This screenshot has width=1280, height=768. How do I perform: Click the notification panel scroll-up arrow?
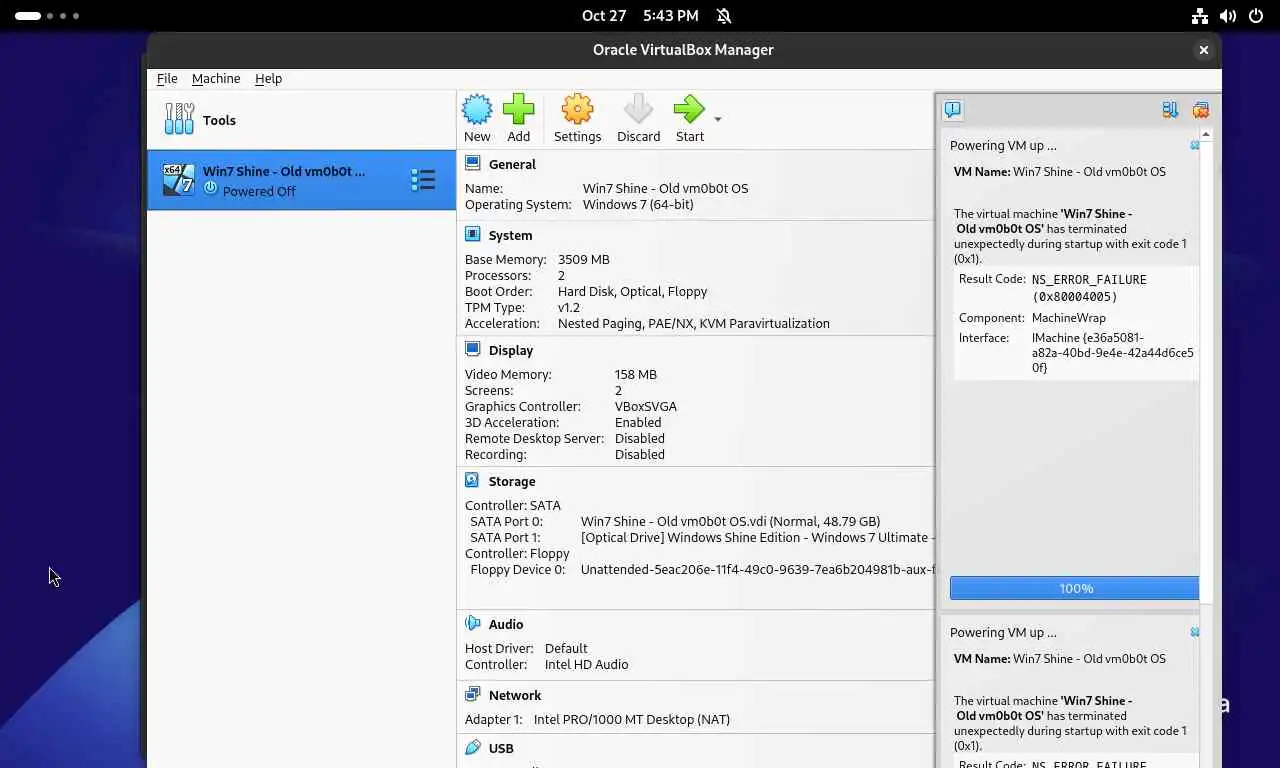click(1206, 134)
